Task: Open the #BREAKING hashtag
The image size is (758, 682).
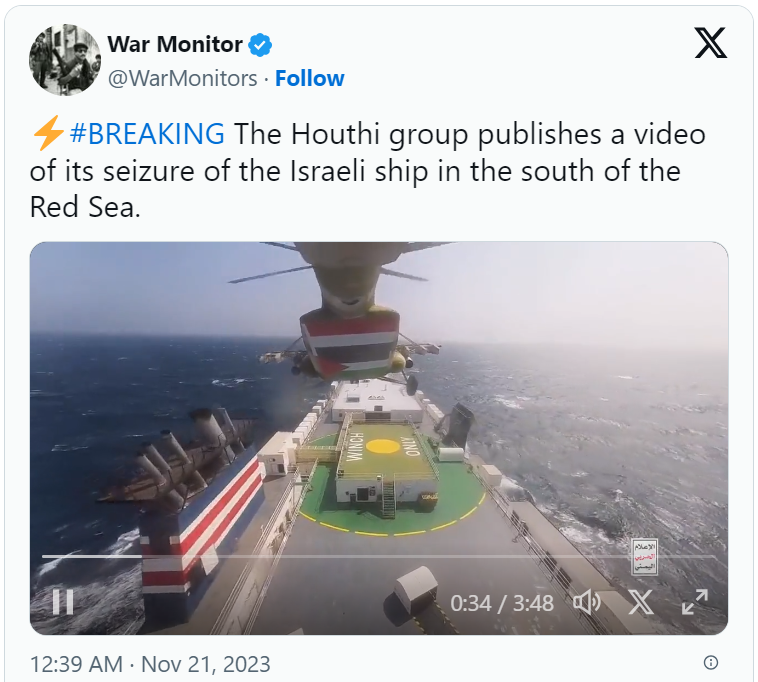Action: pos(147,134)
